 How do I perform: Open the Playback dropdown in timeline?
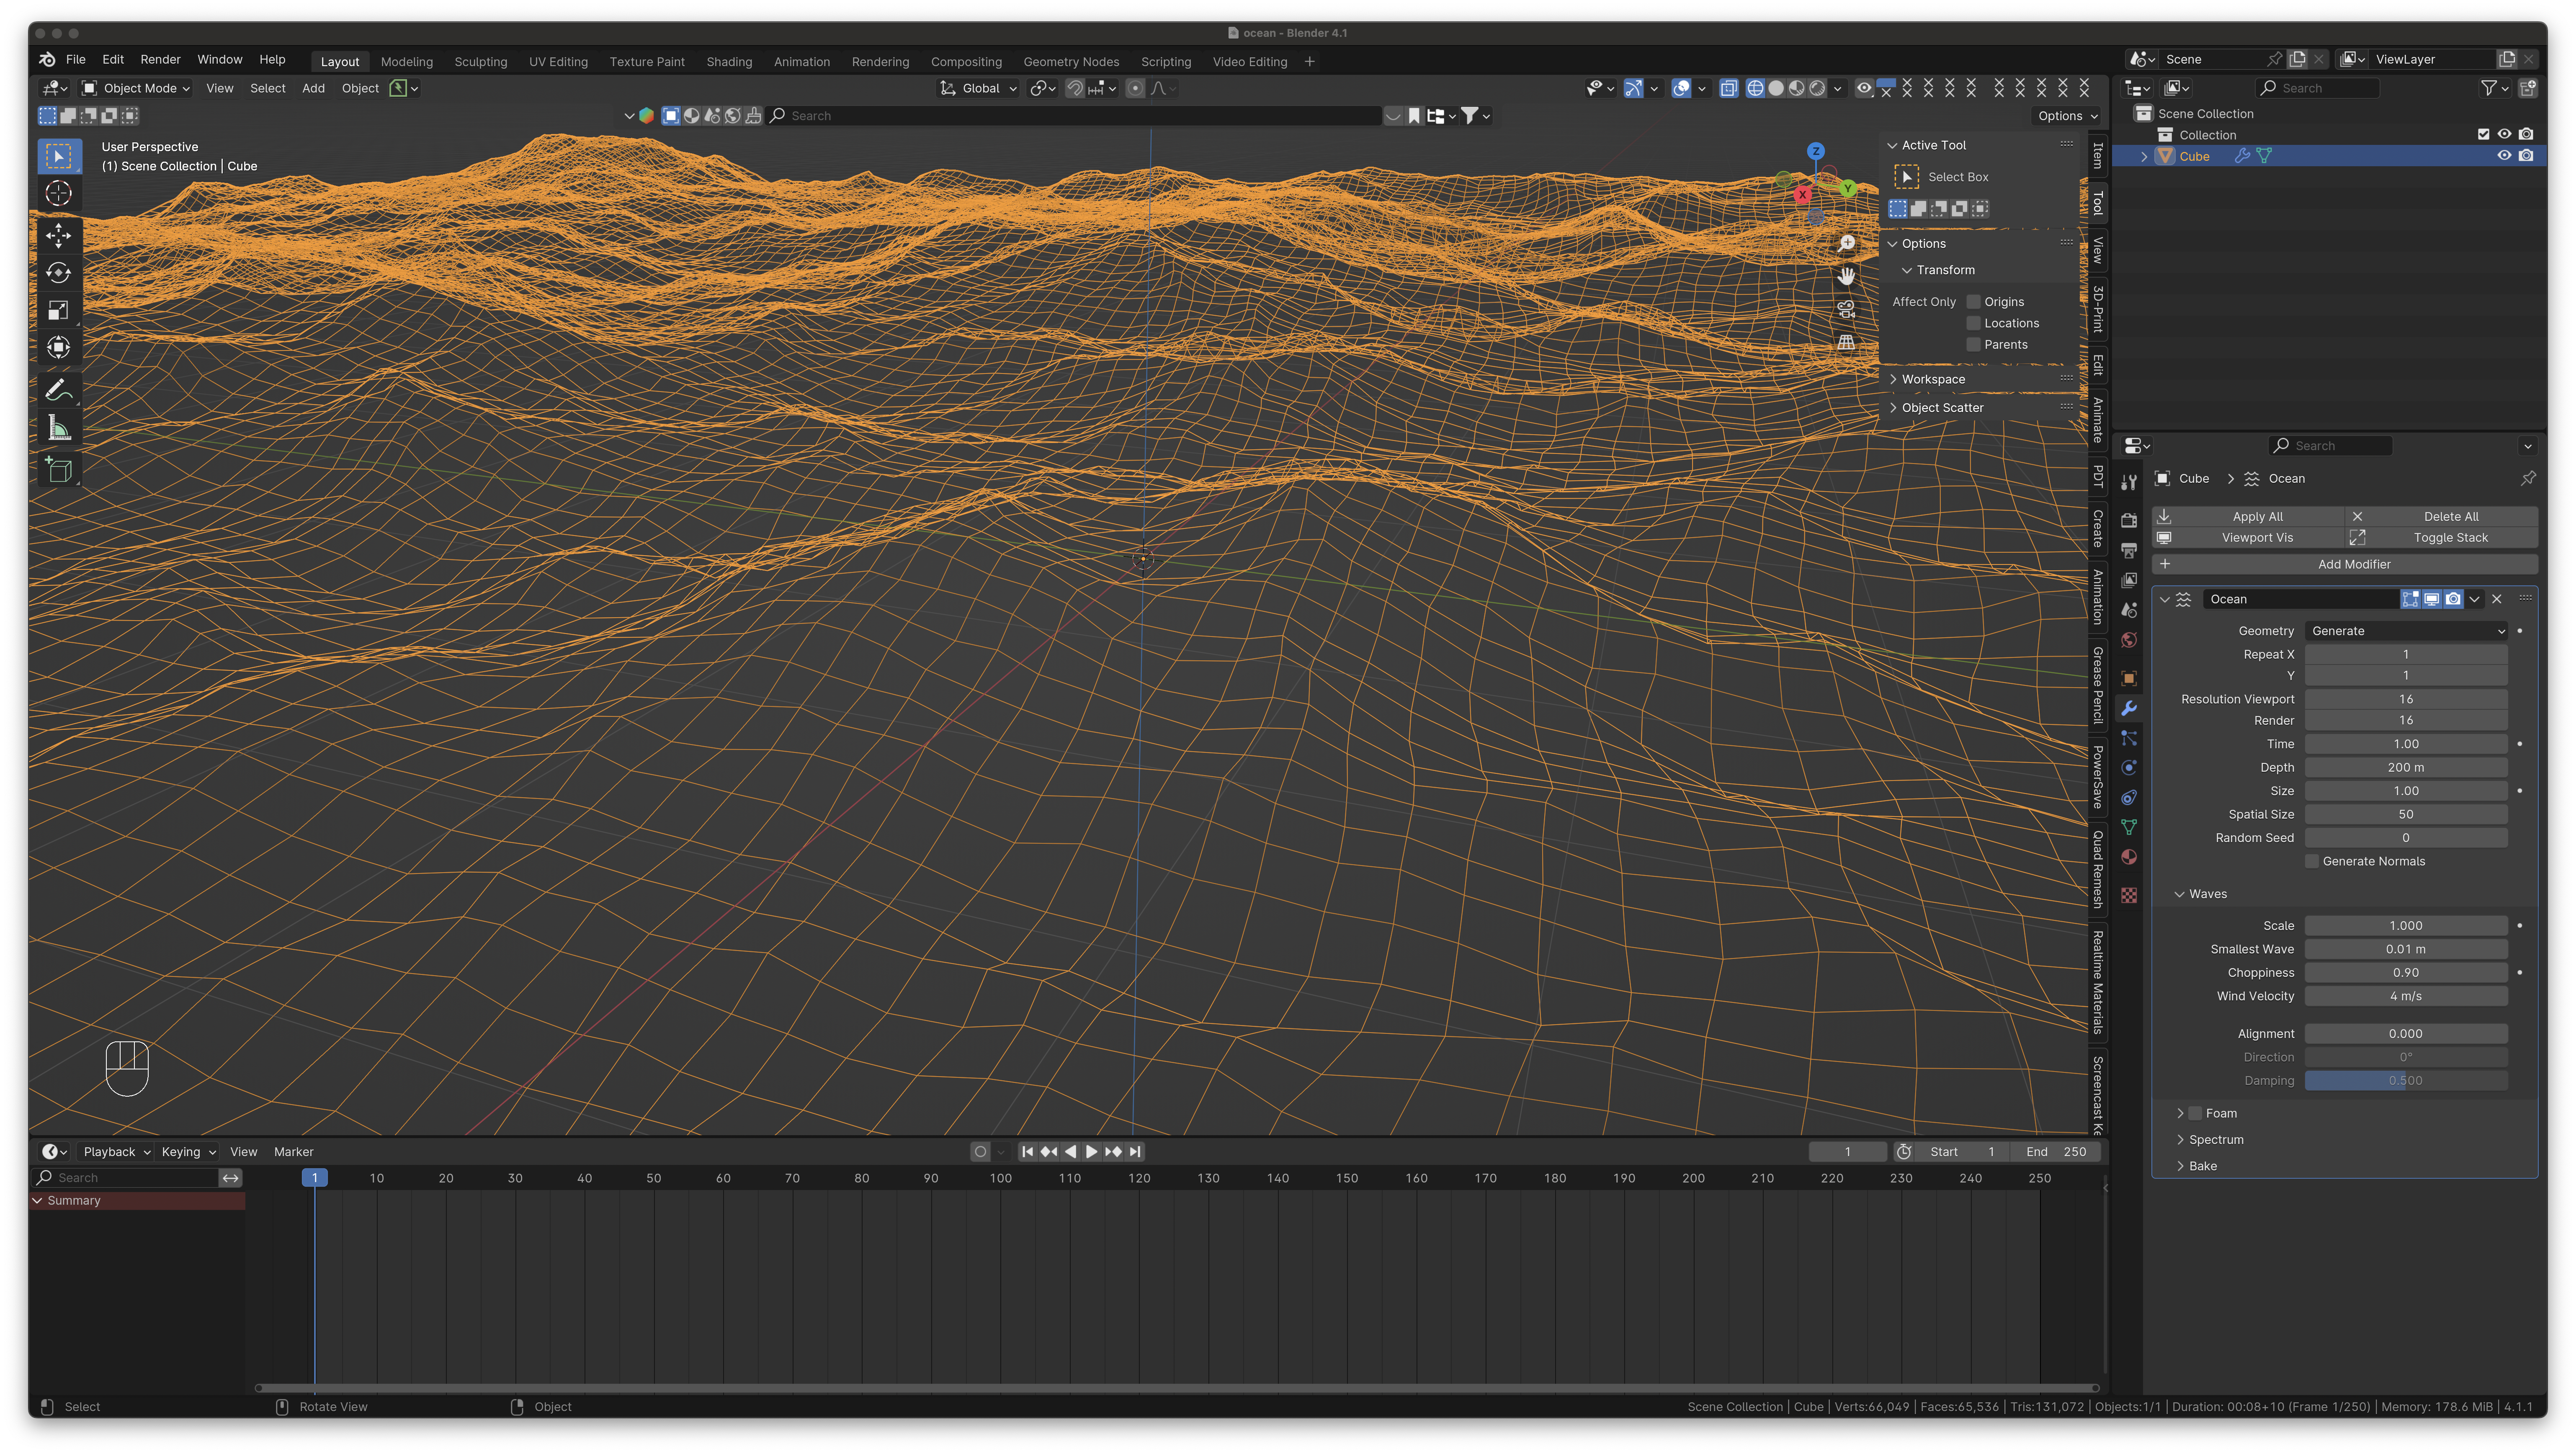(117, 1152)
